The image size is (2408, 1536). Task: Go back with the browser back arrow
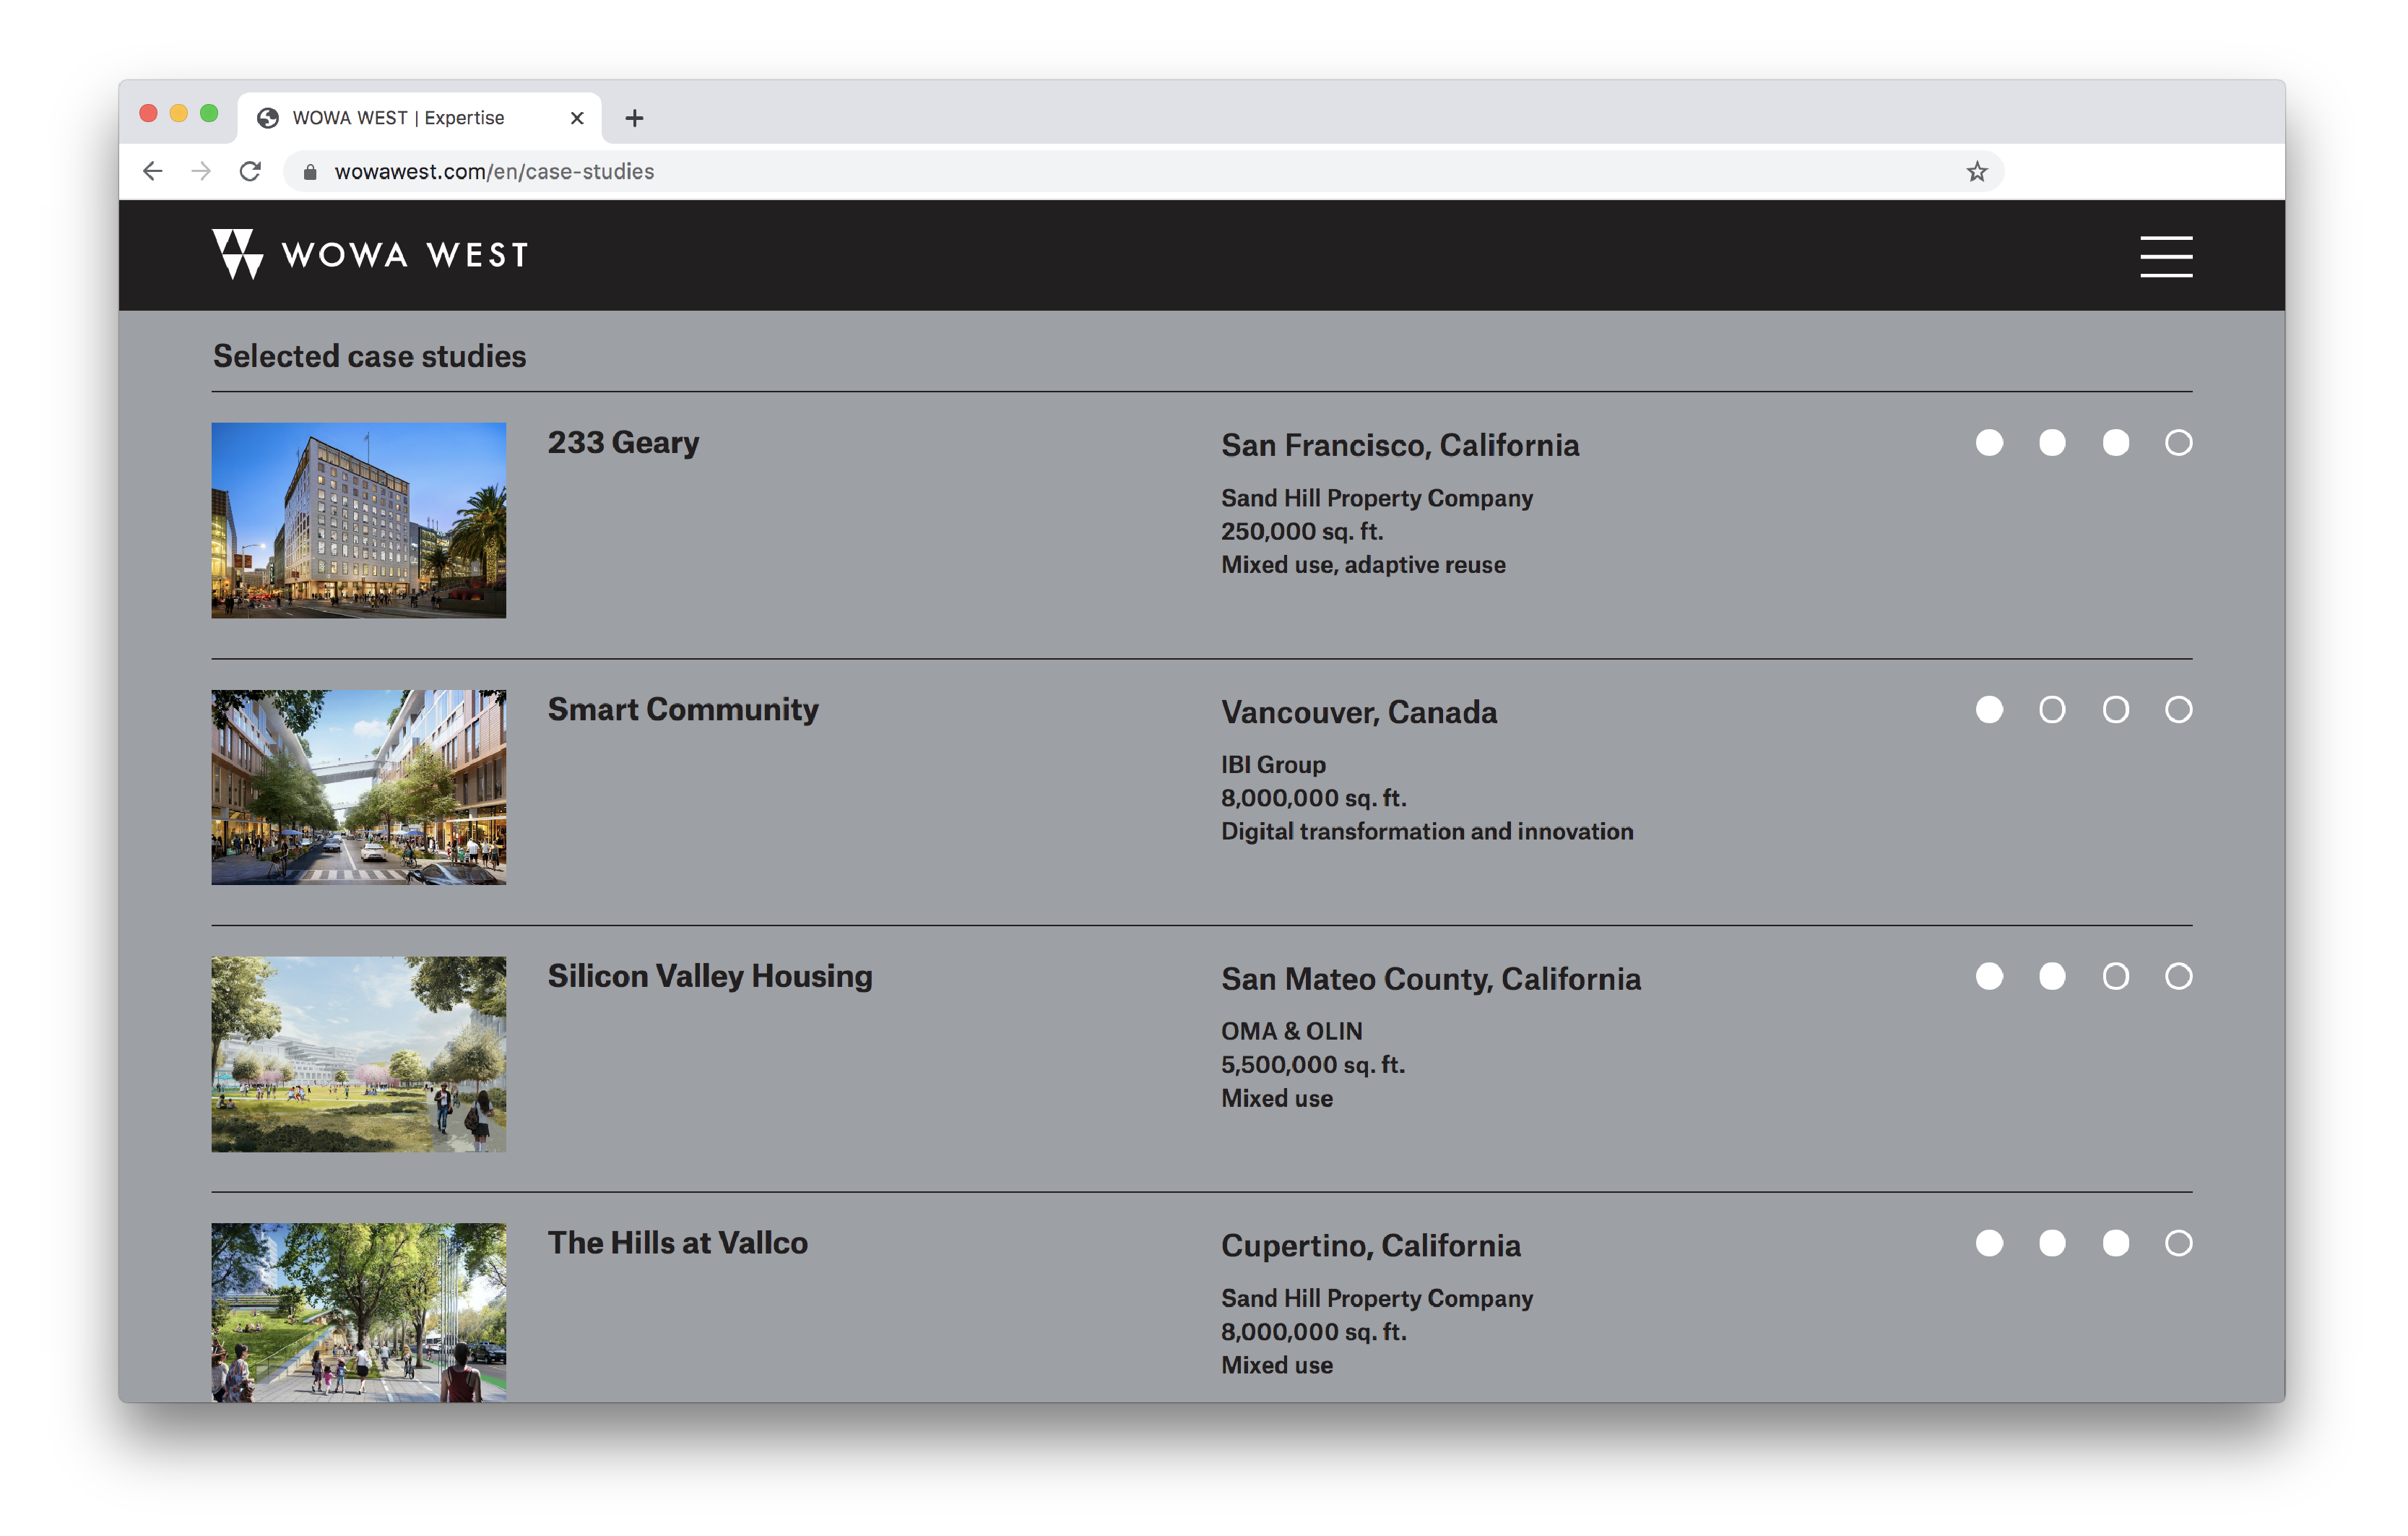[x=153, y=171]
